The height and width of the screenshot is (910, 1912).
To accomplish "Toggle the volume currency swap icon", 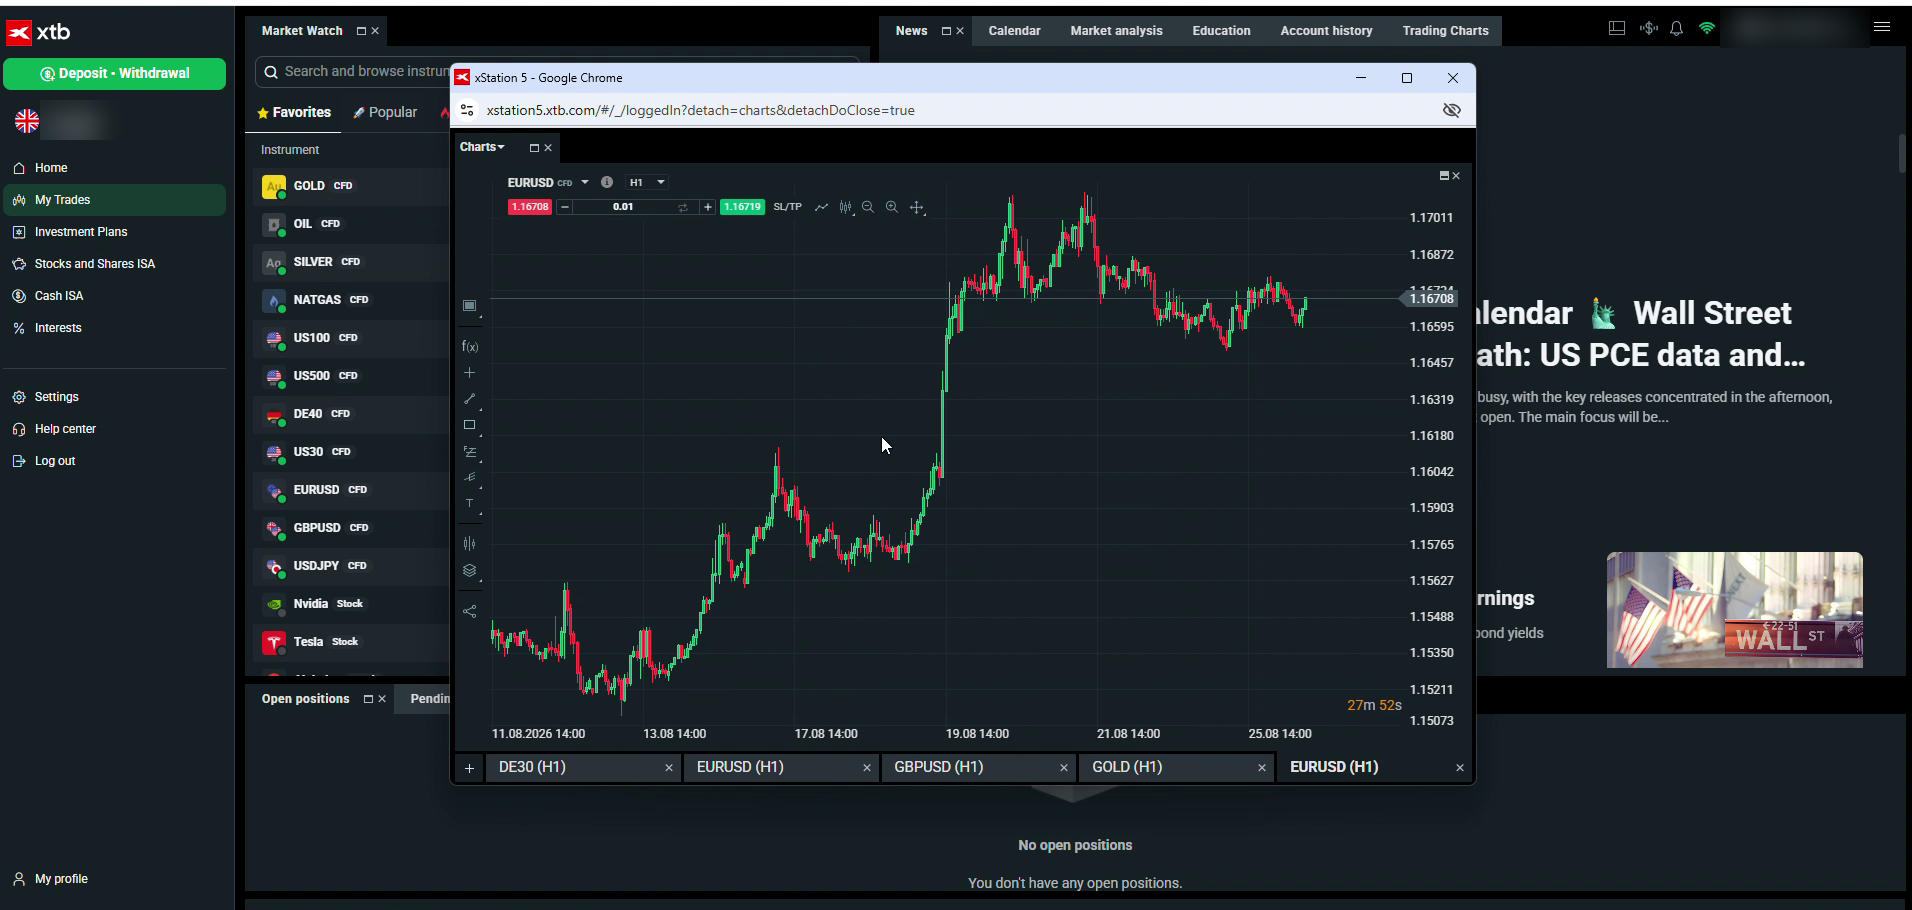I will (x=683, y=207).
